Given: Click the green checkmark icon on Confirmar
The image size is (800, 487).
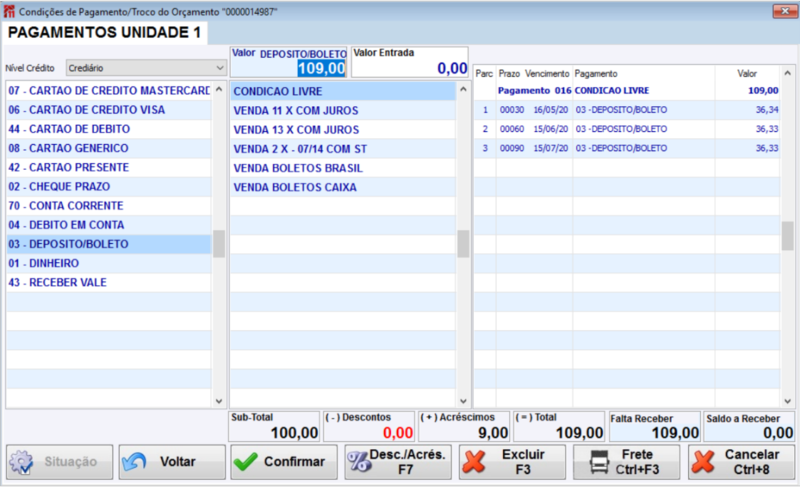Looking at the screenshot, I should 246,462.
